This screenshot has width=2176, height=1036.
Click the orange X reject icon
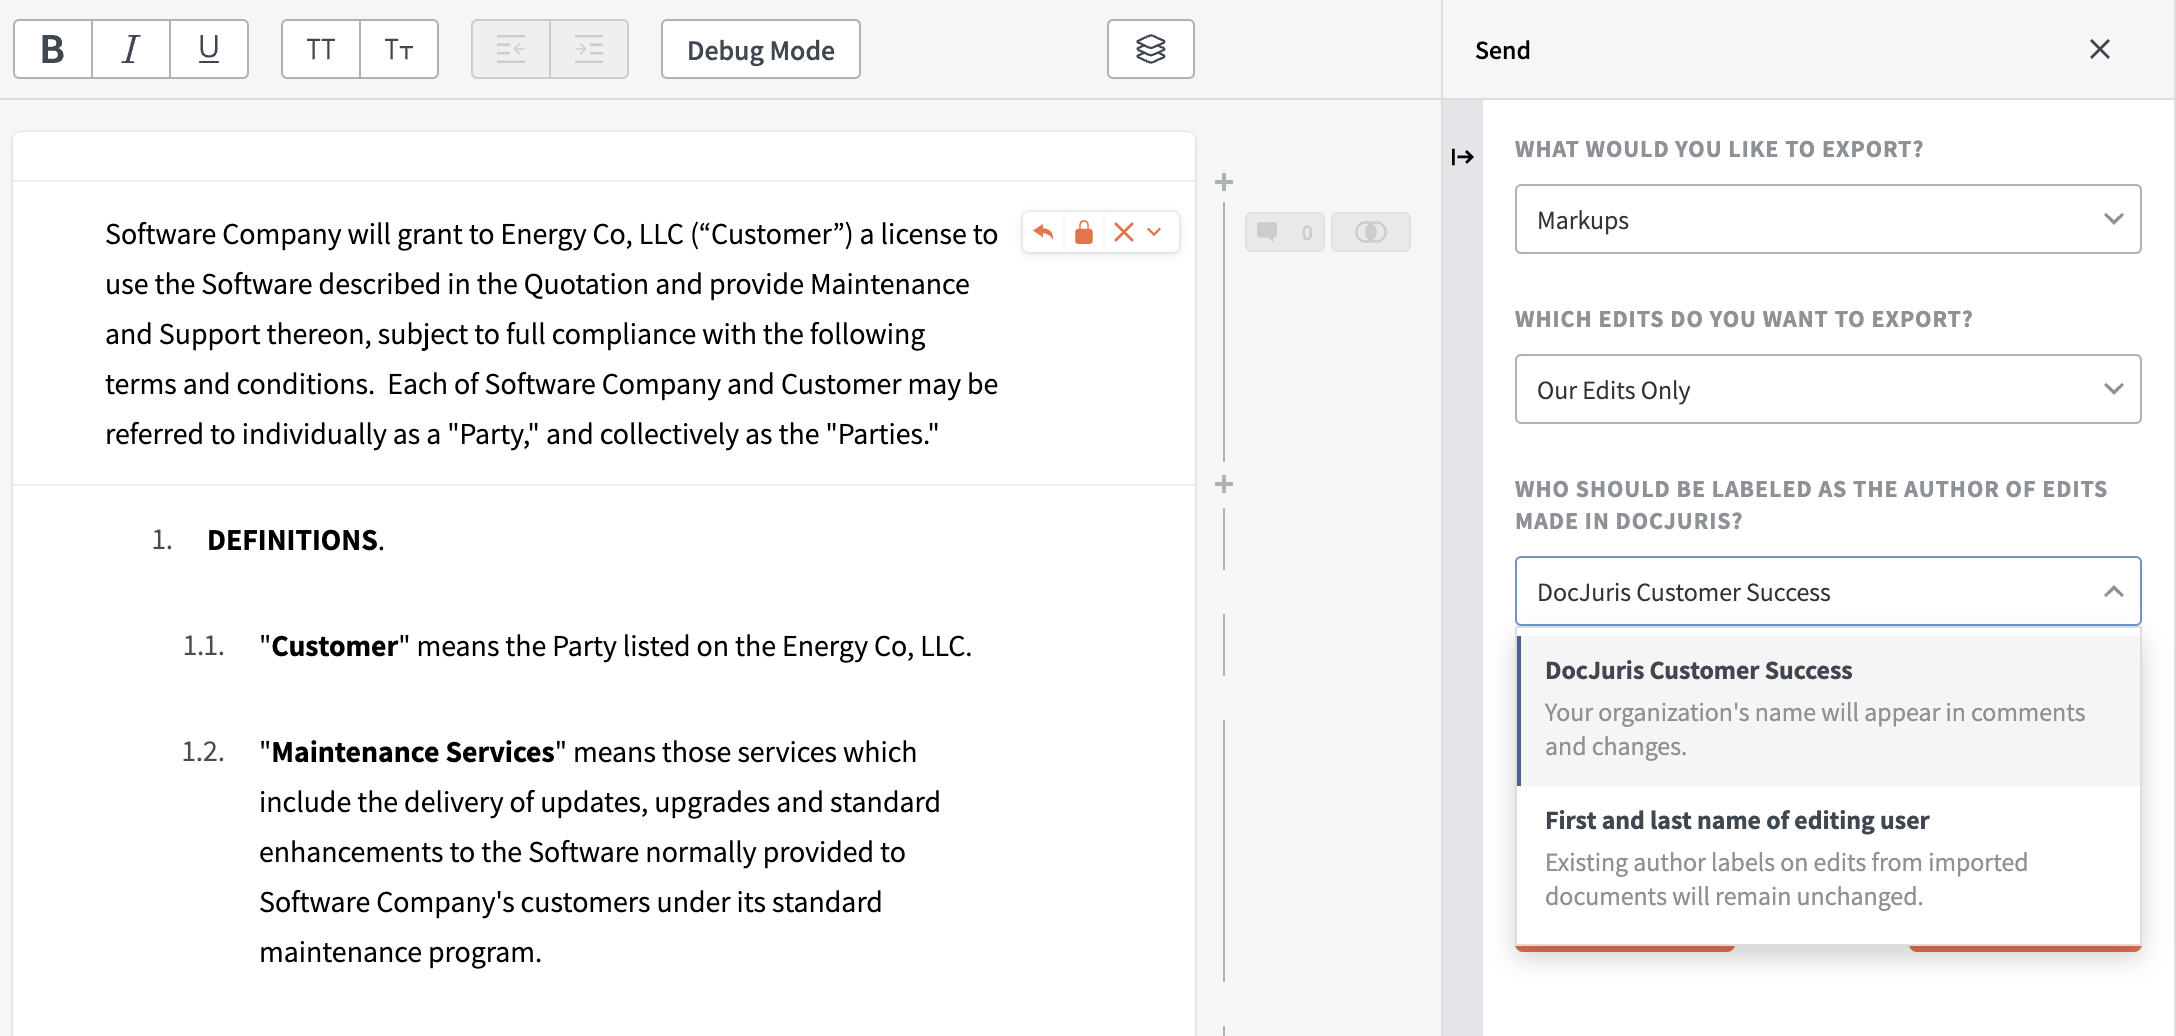pyautogui.click(x=1124, y=232)
